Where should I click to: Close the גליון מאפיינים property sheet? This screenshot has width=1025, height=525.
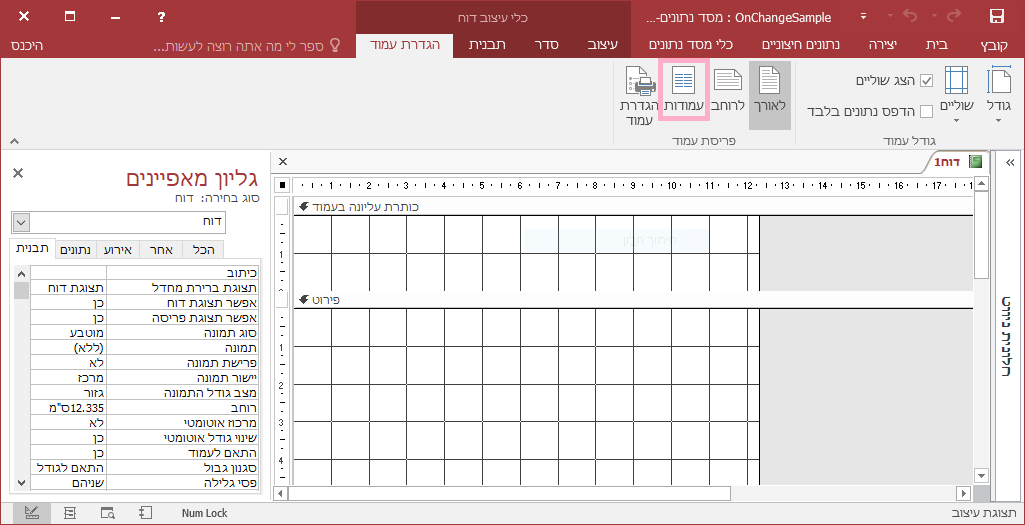coord(18,173)
